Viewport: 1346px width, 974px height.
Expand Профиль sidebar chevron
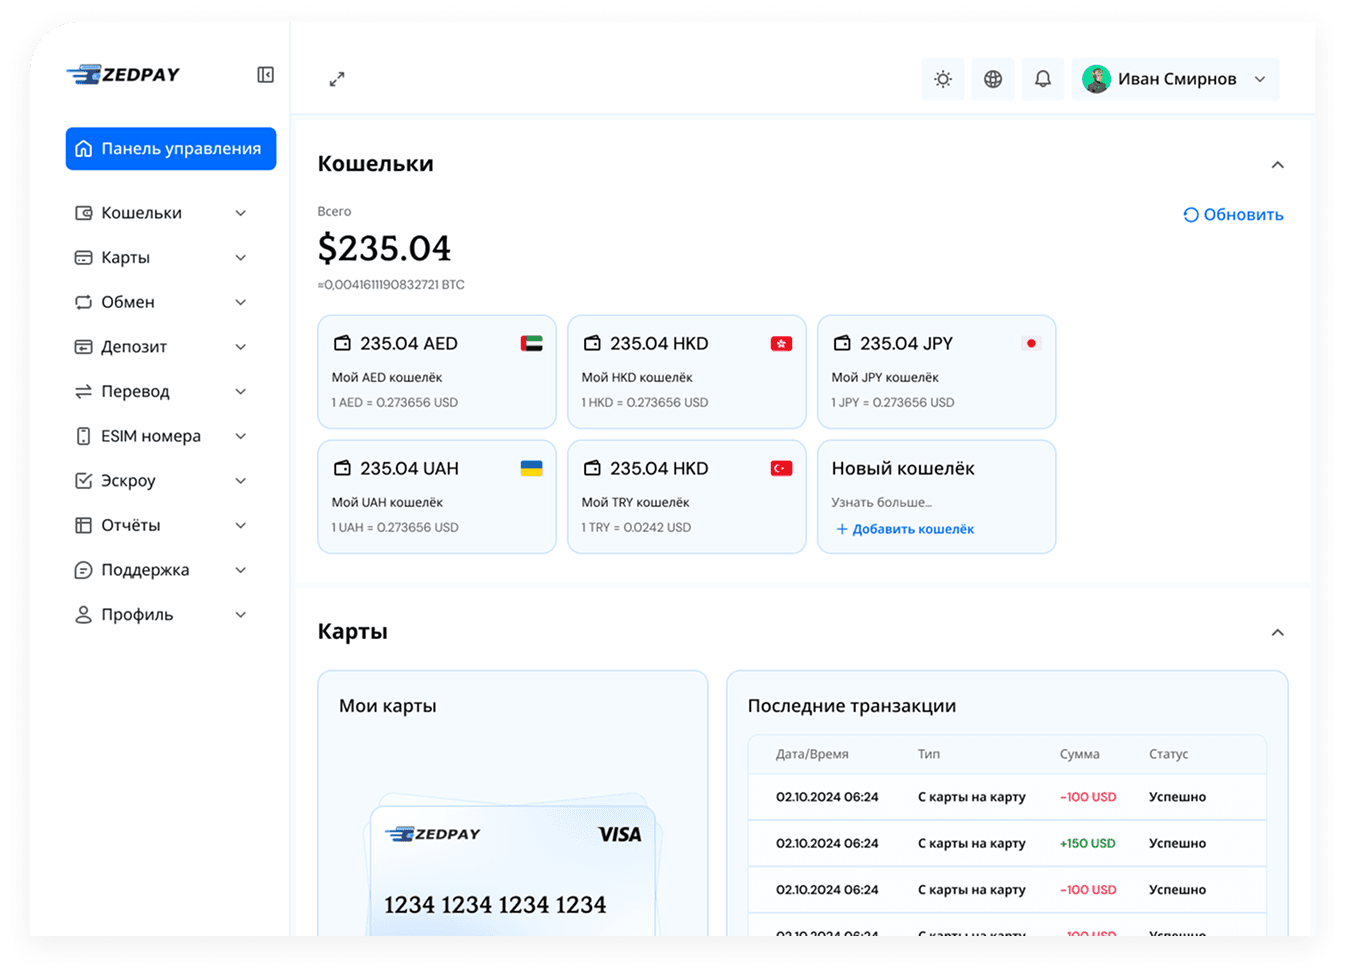(241, 615)
